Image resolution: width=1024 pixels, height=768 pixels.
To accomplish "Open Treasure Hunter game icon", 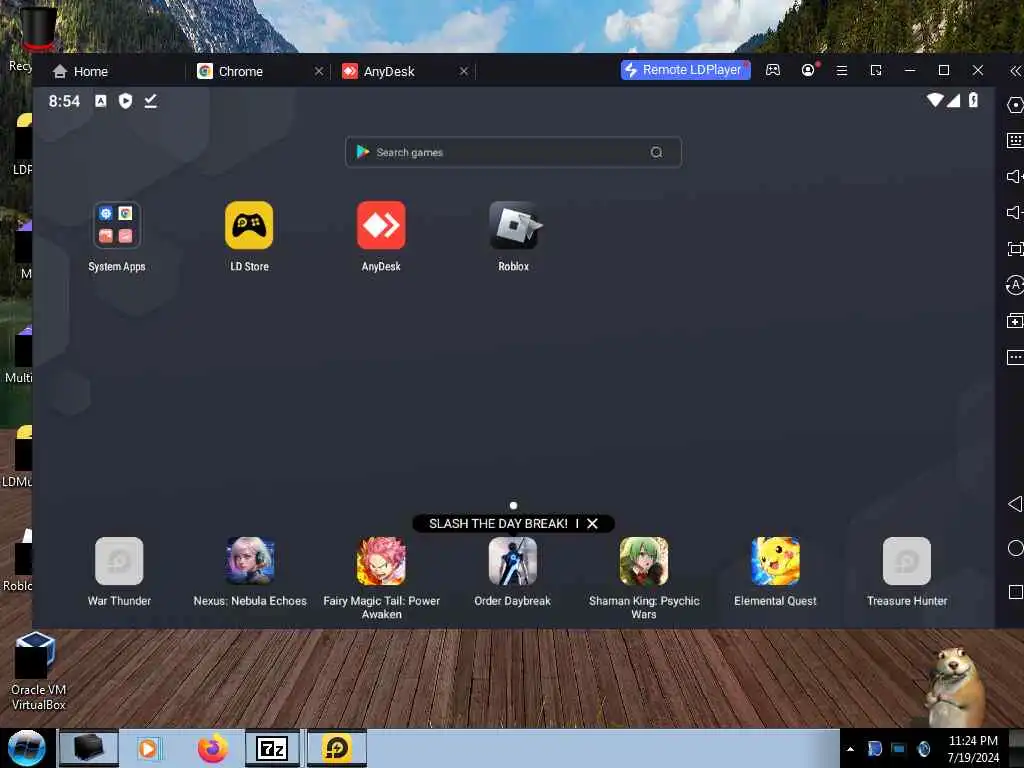I will click(x=906, y=561).
